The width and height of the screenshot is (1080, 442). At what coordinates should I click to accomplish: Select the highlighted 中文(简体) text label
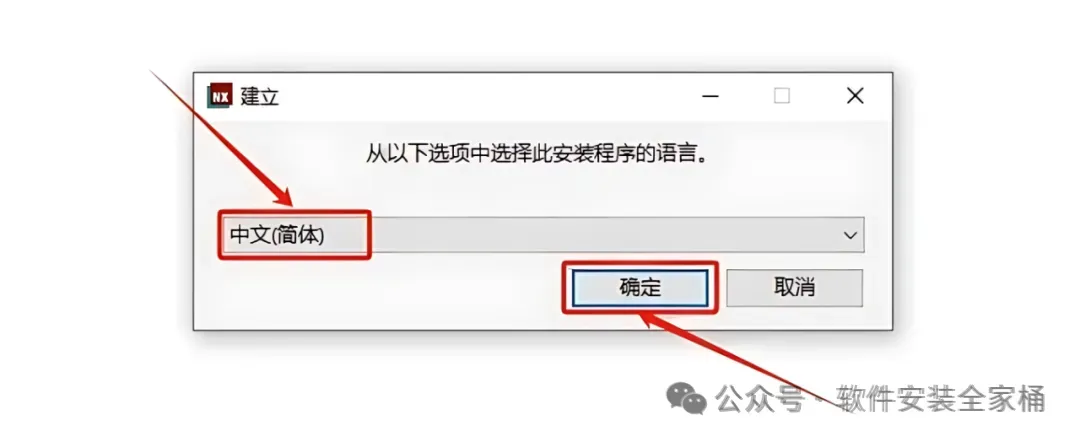pyautogui.click(x=277, y=235)
